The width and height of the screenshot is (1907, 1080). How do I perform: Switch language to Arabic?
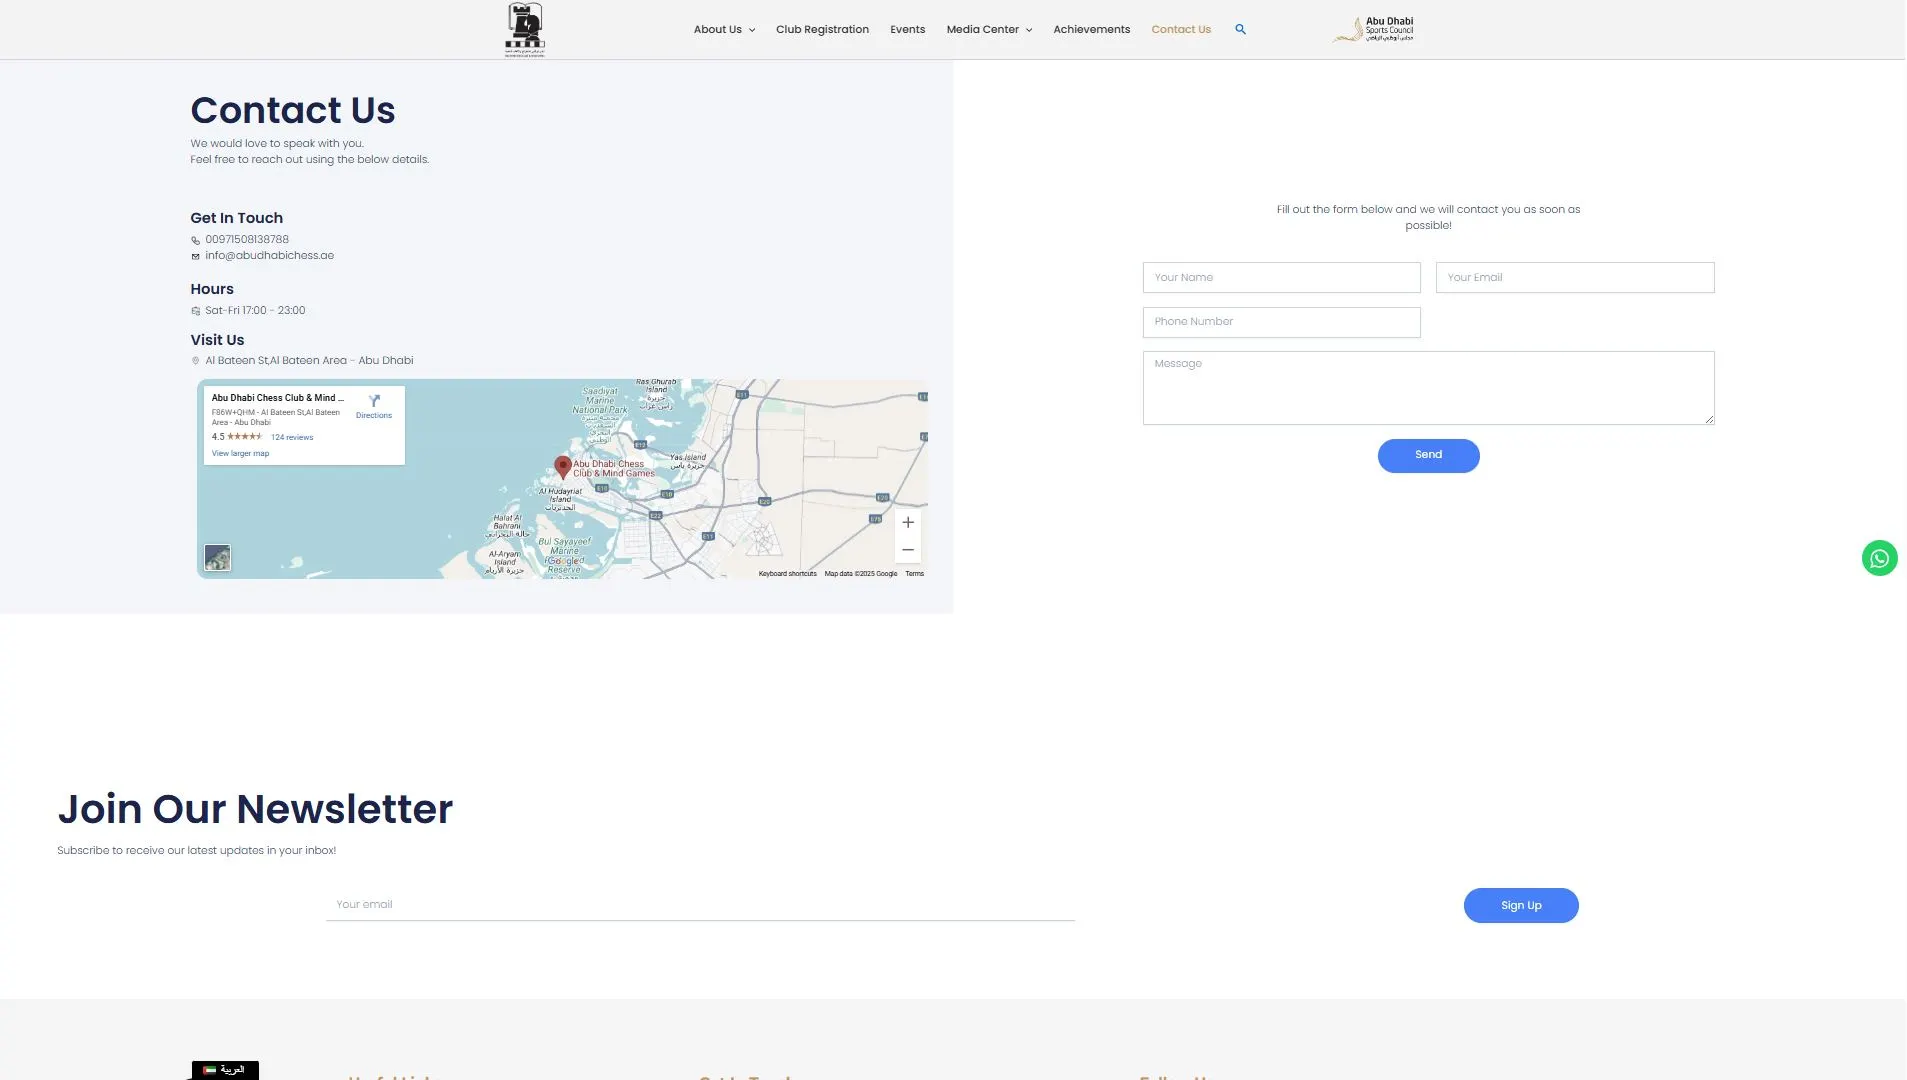pyautogui.click(x=225, y=1069)
